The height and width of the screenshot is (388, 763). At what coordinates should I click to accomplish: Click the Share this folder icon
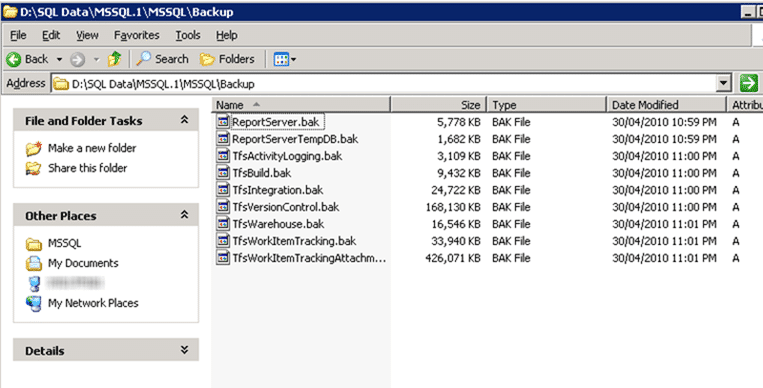(34, 168)
